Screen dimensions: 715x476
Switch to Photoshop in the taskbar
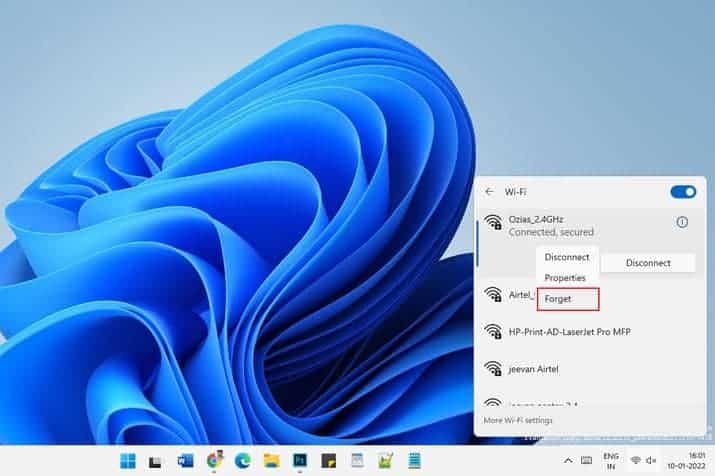click(300, 461)
